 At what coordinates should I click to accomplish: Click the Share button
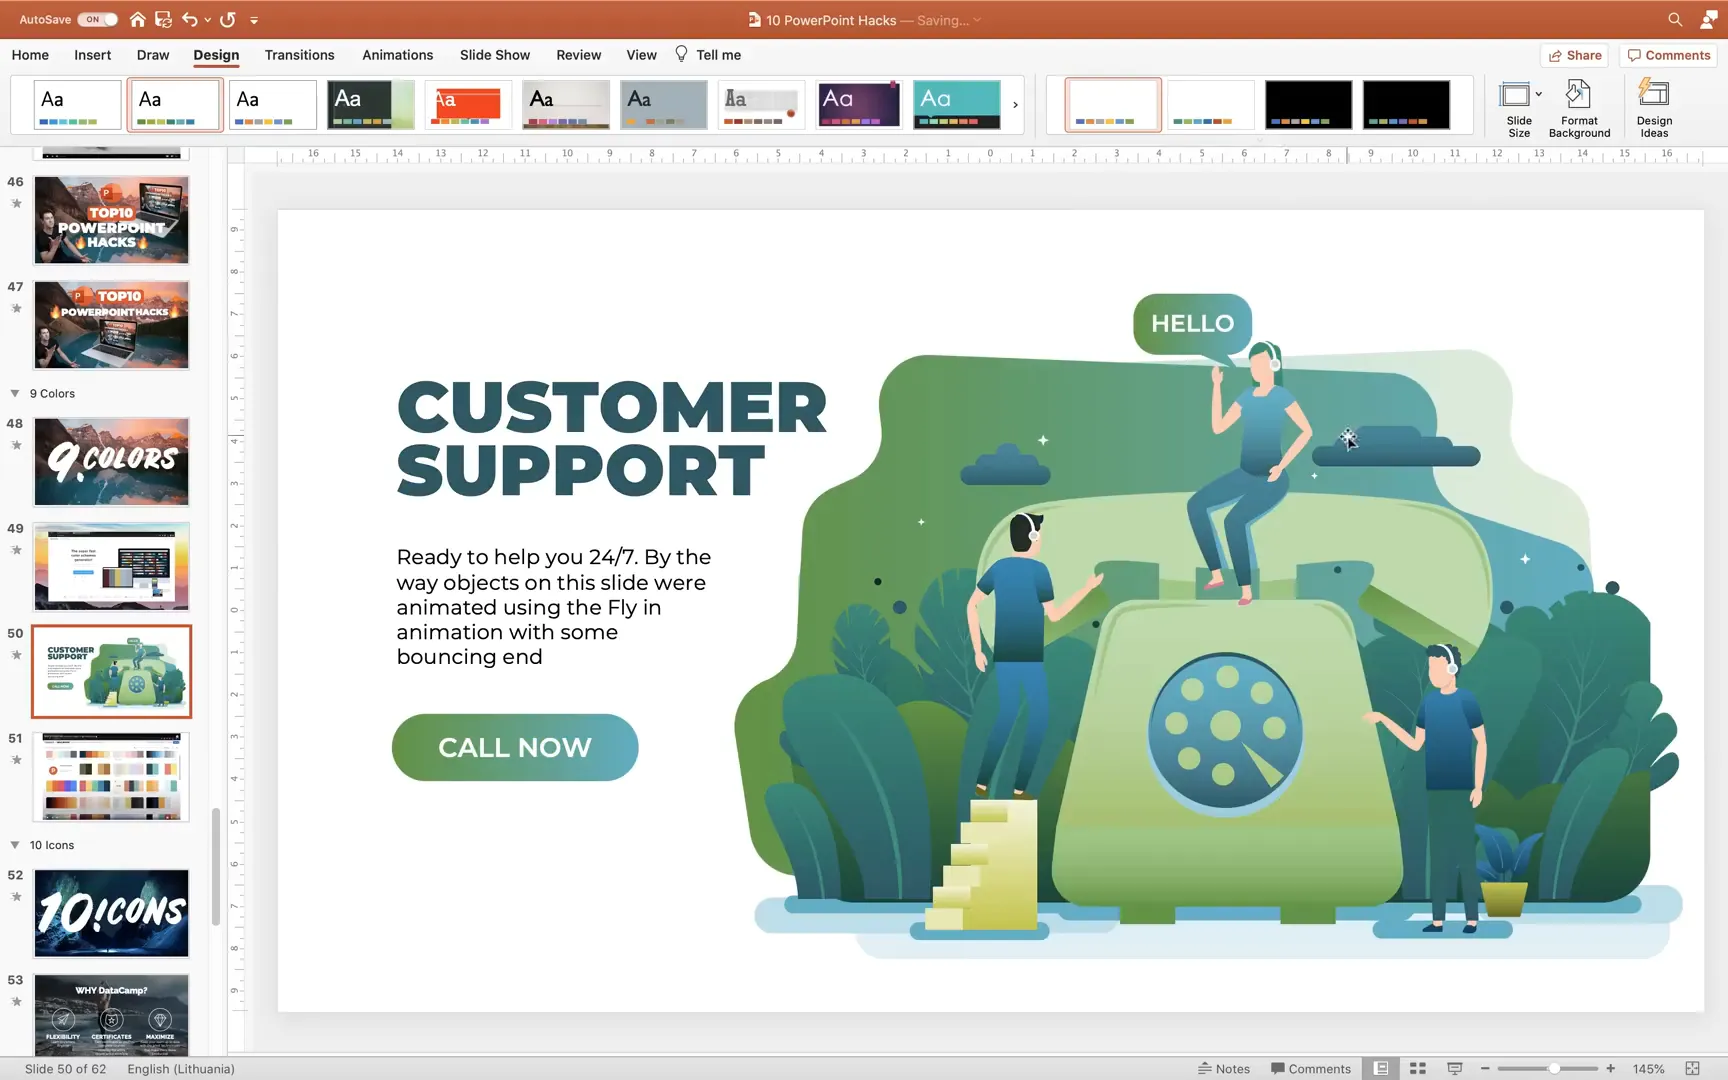tap(1575, 55)
